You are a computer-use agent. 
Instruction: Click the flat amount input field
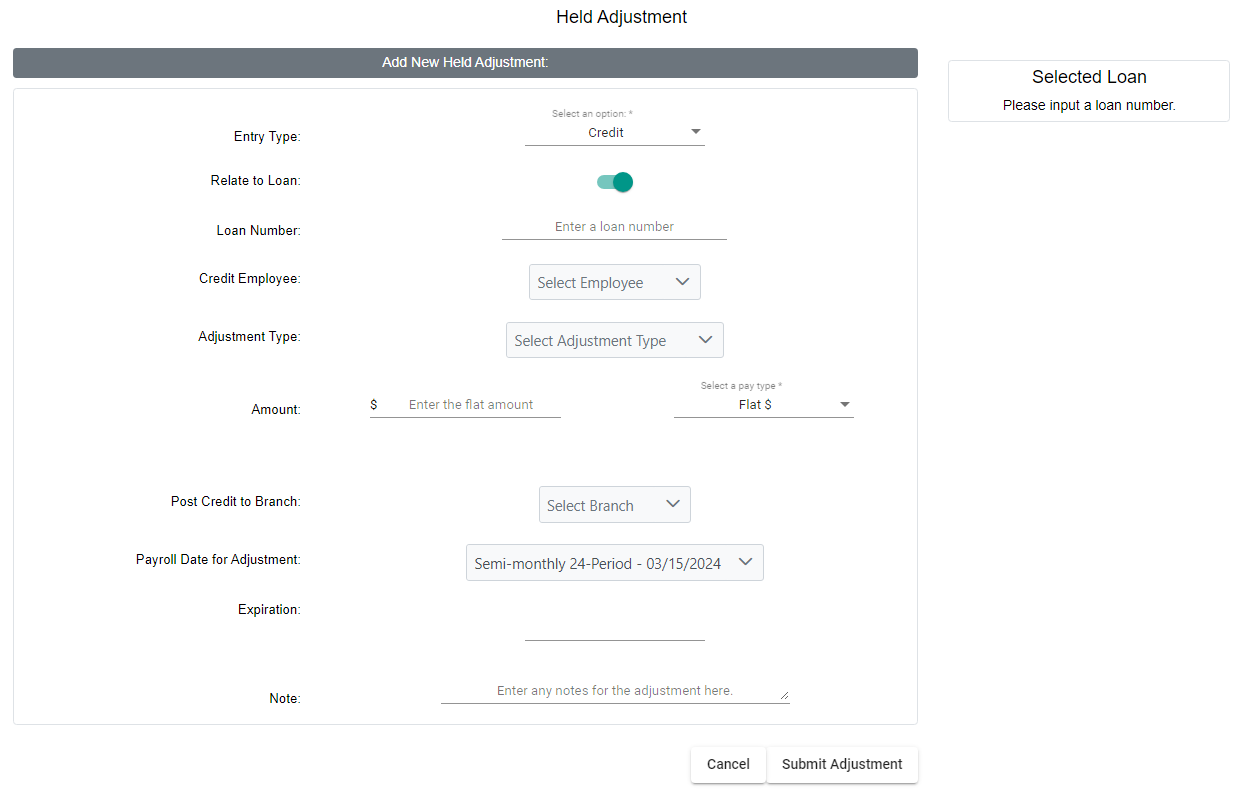pos(471,405)
